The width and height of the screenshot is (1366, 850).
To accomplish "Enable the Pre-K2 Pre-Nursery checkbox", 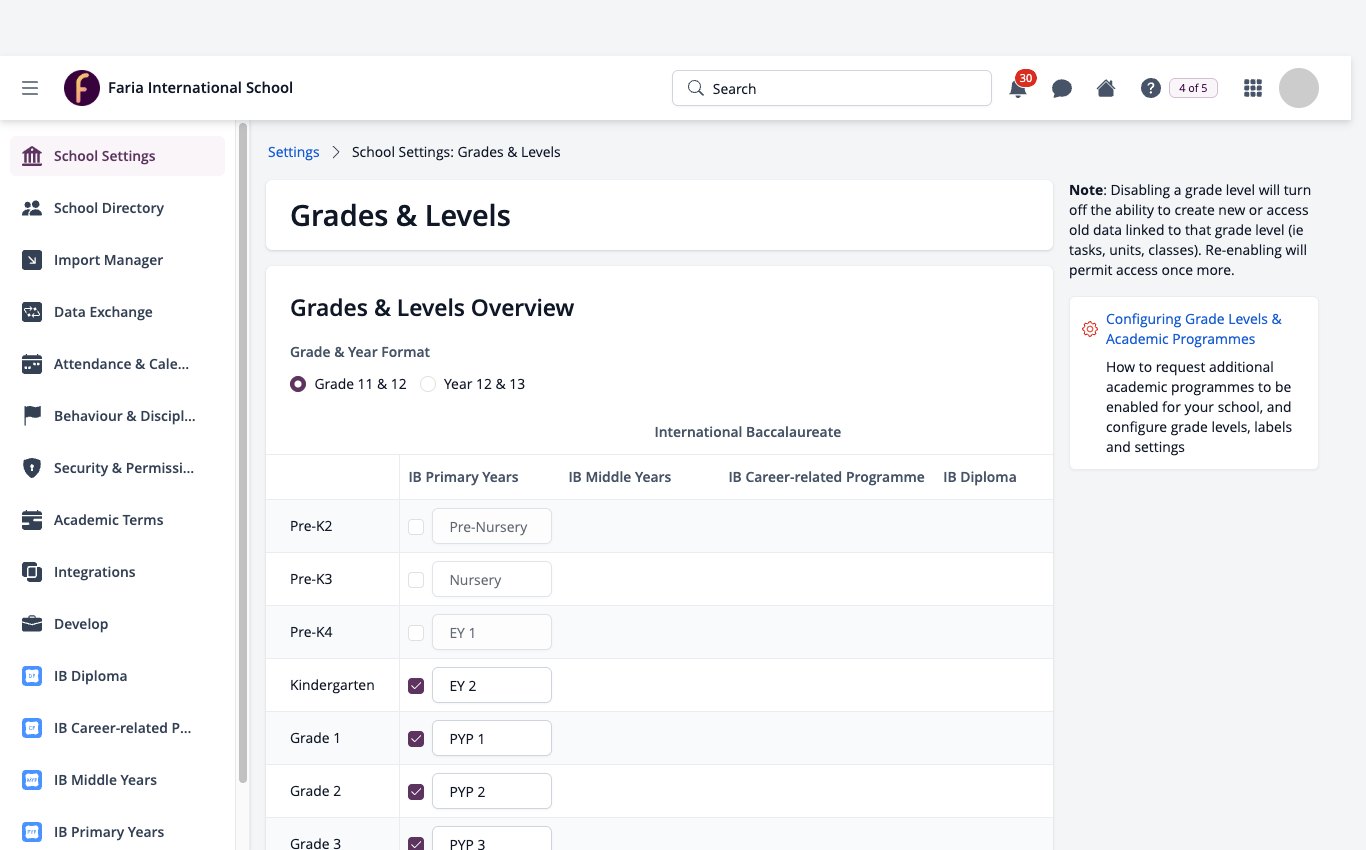I will click(x=416, y=527).
